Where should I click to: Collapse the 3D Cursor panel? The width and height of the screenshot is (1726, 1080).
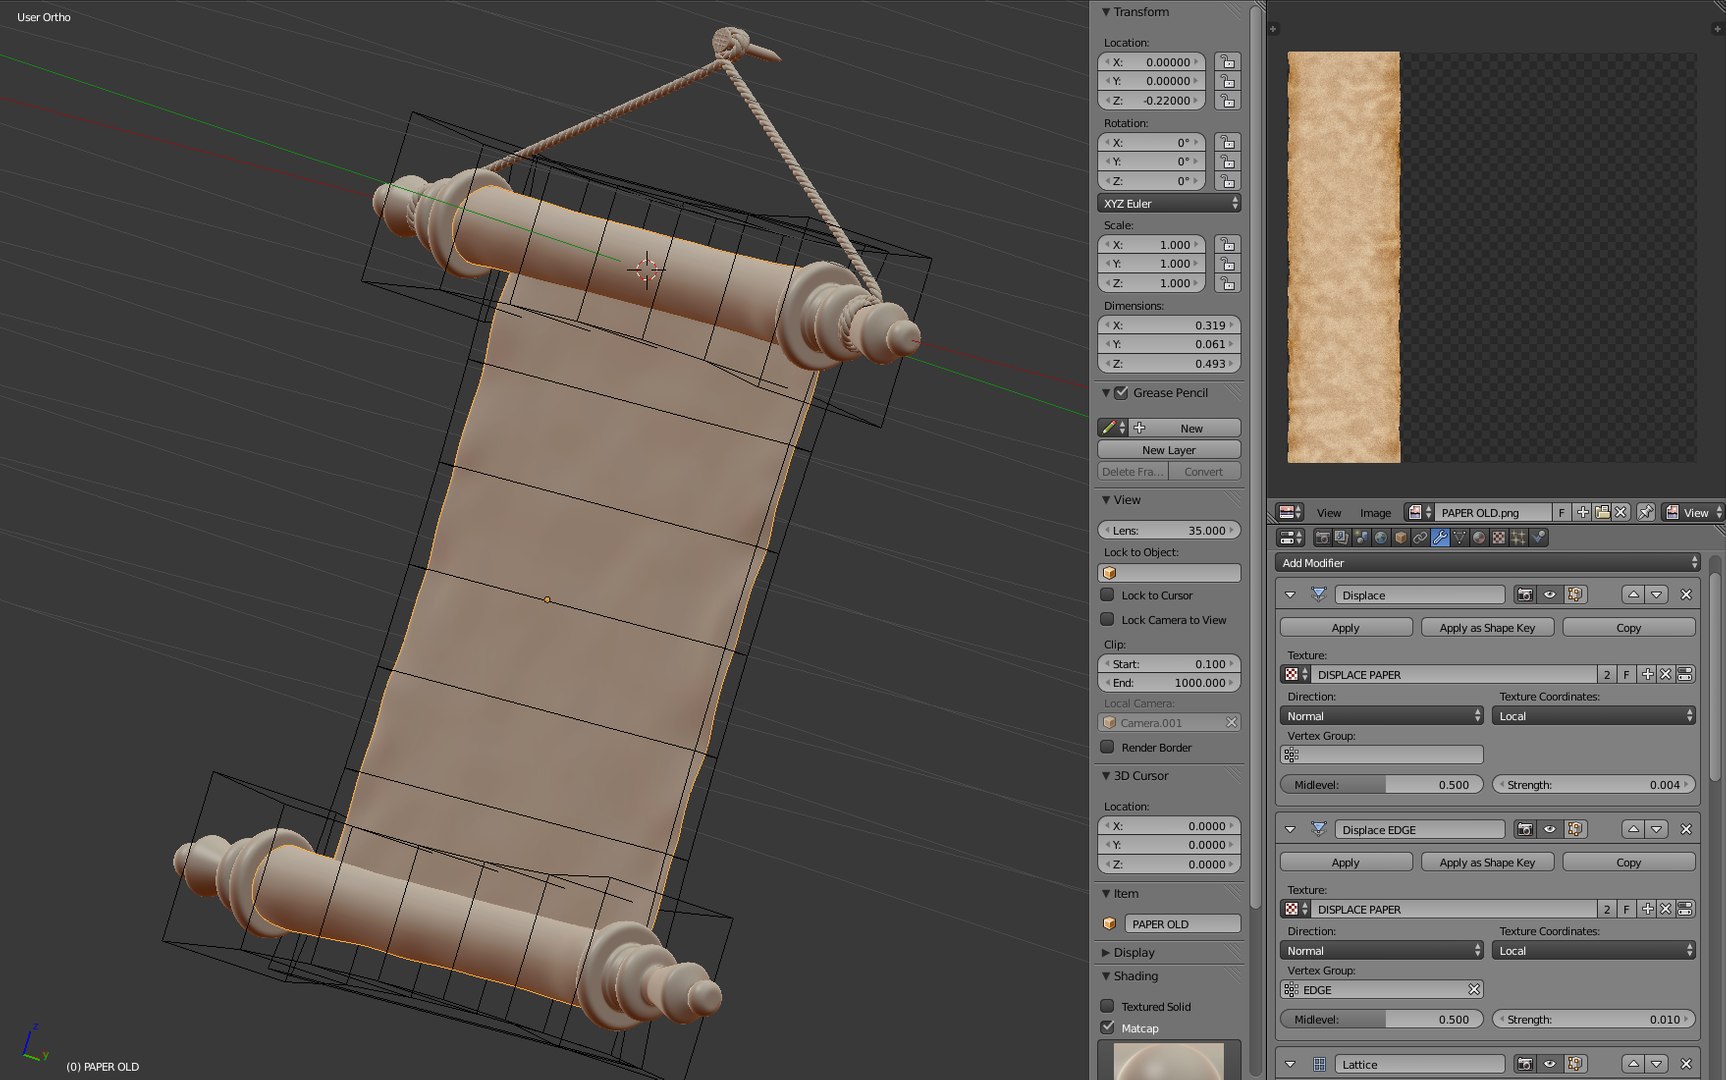[1106, 776]
